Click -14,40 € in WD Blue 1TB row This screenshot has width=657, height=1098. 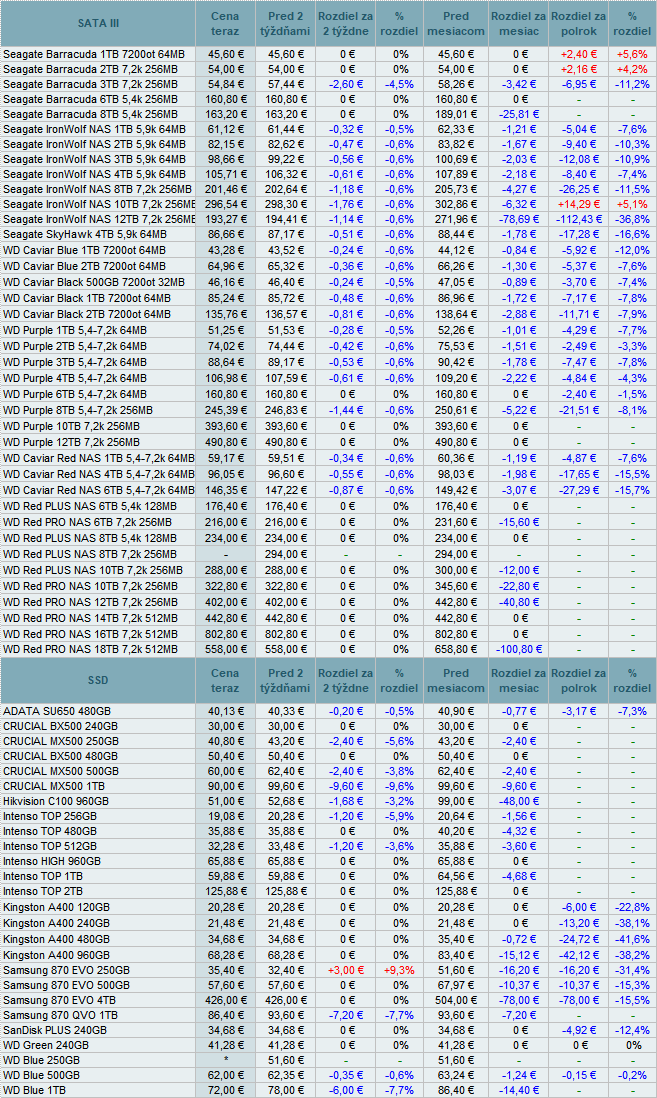(x=519, y=1090)
